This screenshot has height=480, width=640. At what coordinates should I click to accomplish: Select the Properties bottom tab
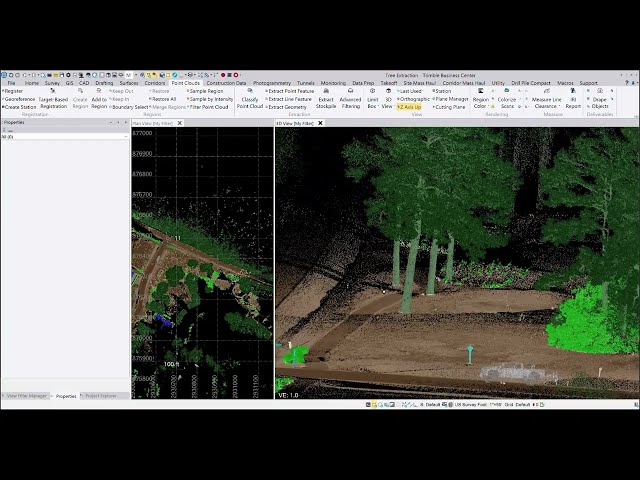tap(66, 396)
